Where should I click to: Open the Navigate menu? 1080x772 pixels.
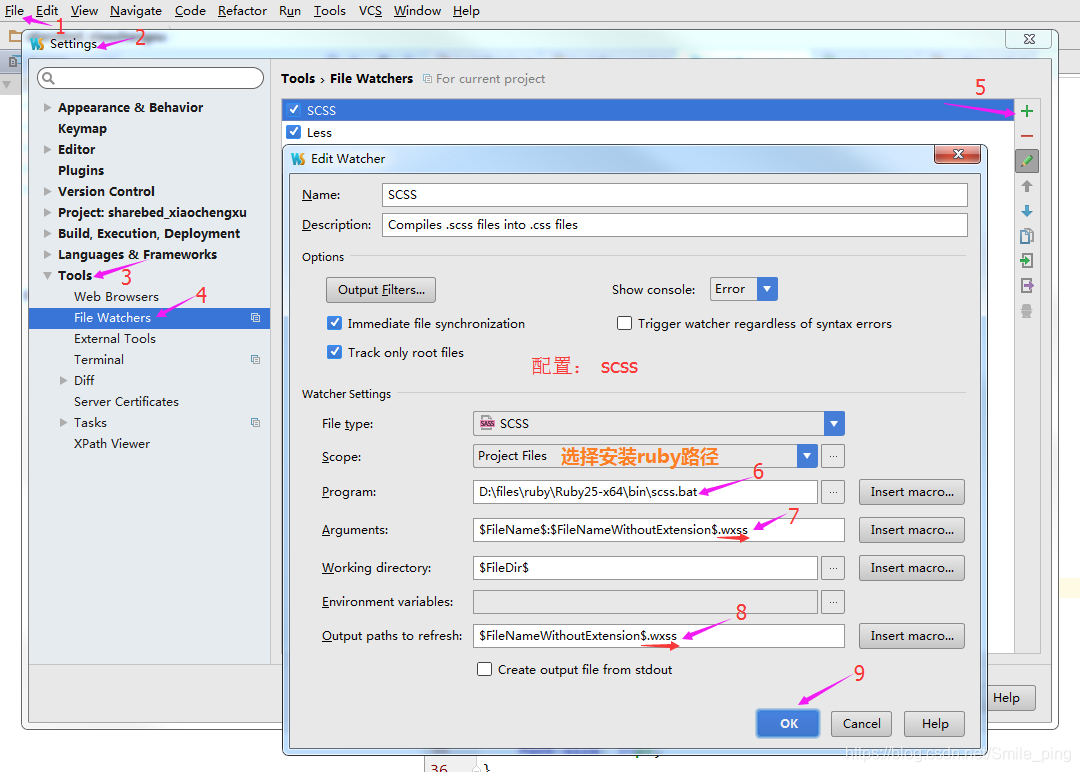point(136,11)
